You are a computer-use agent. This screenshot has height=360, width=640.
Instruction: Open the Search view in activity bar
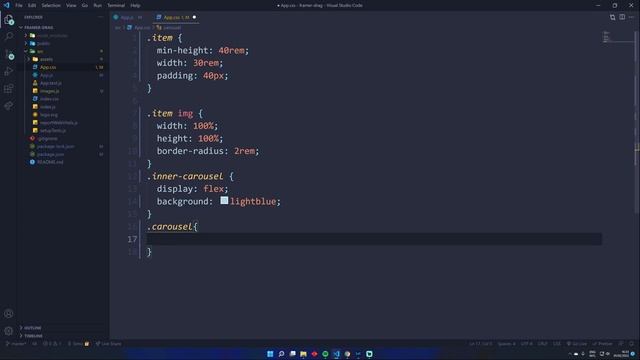[9, 37]
